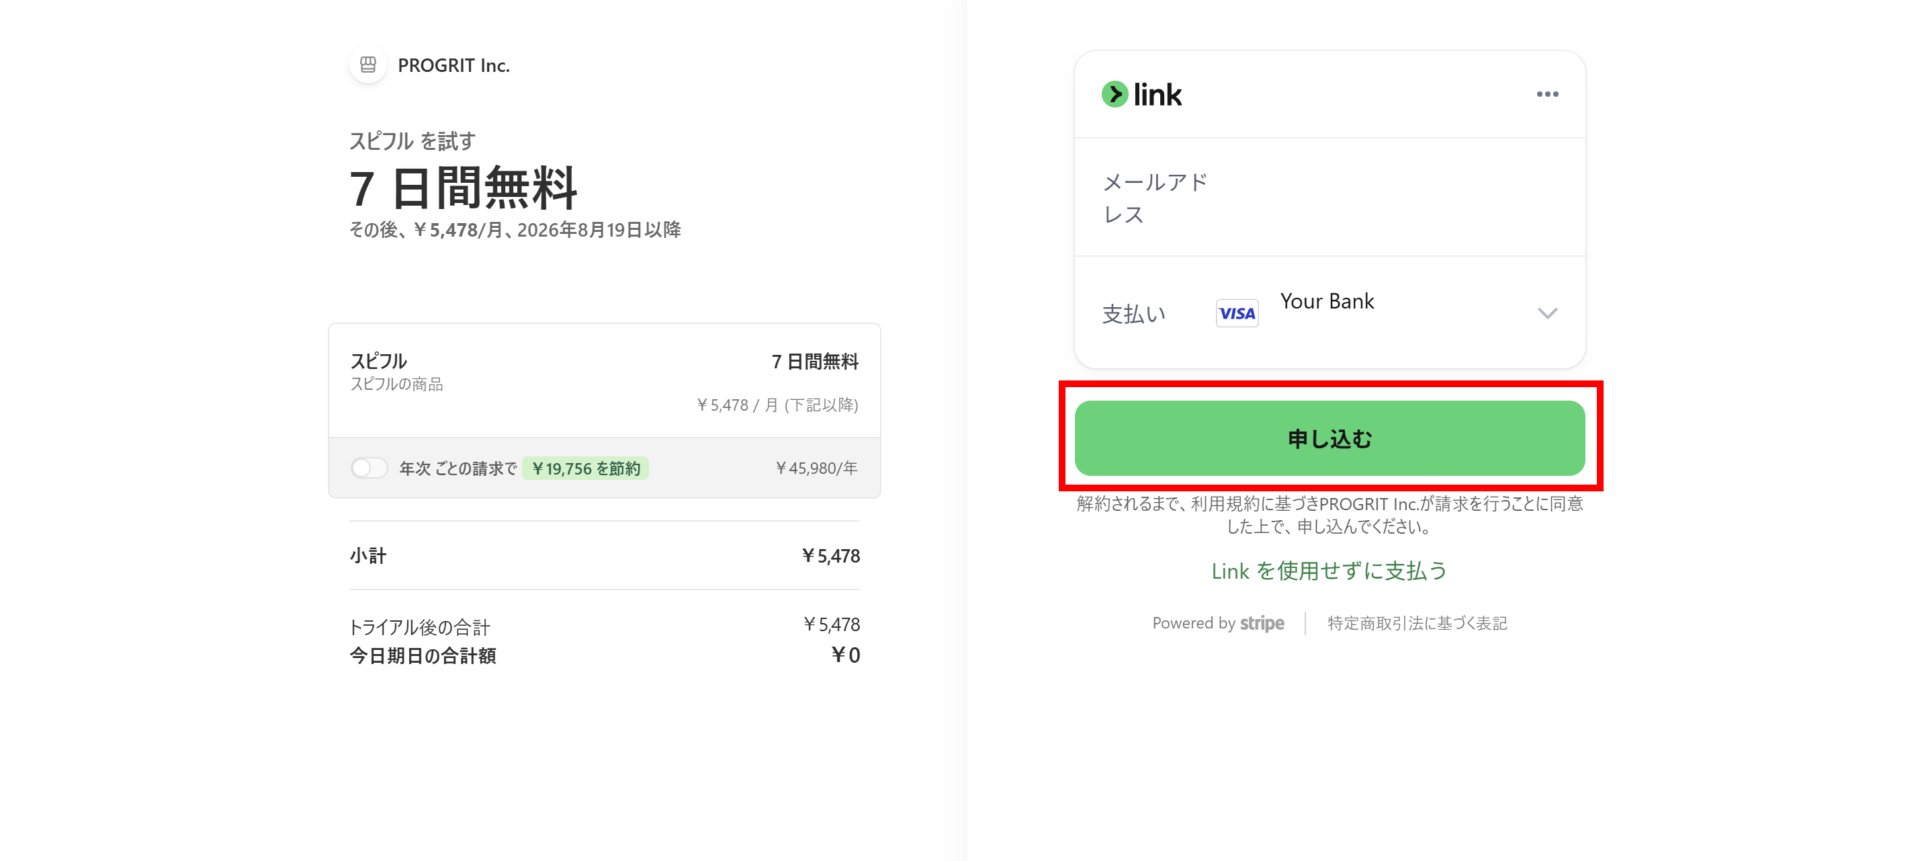The image size is (1920, 861).
Task: Click the メールアドレス email field
Action: click(x=1329, y=198)
